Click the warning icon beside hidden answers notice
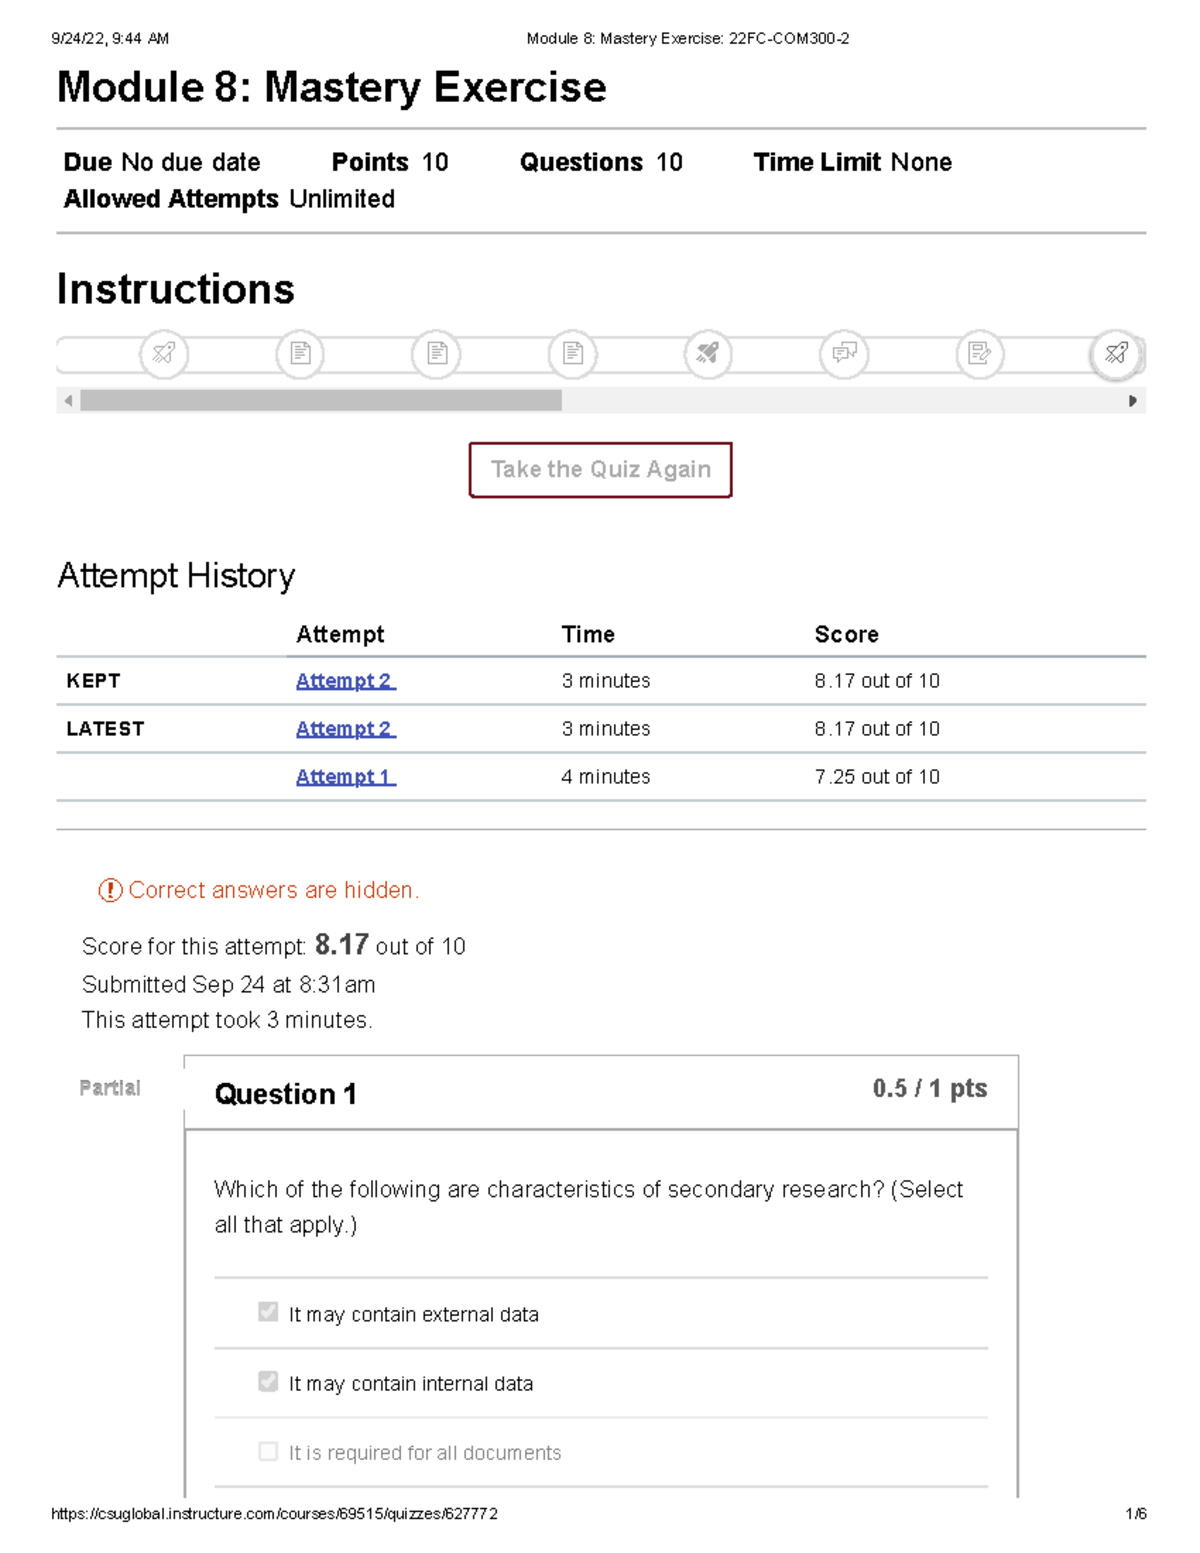Image resolution: width=1200 pixels, height=1553 pixels. tap(109, 889)
